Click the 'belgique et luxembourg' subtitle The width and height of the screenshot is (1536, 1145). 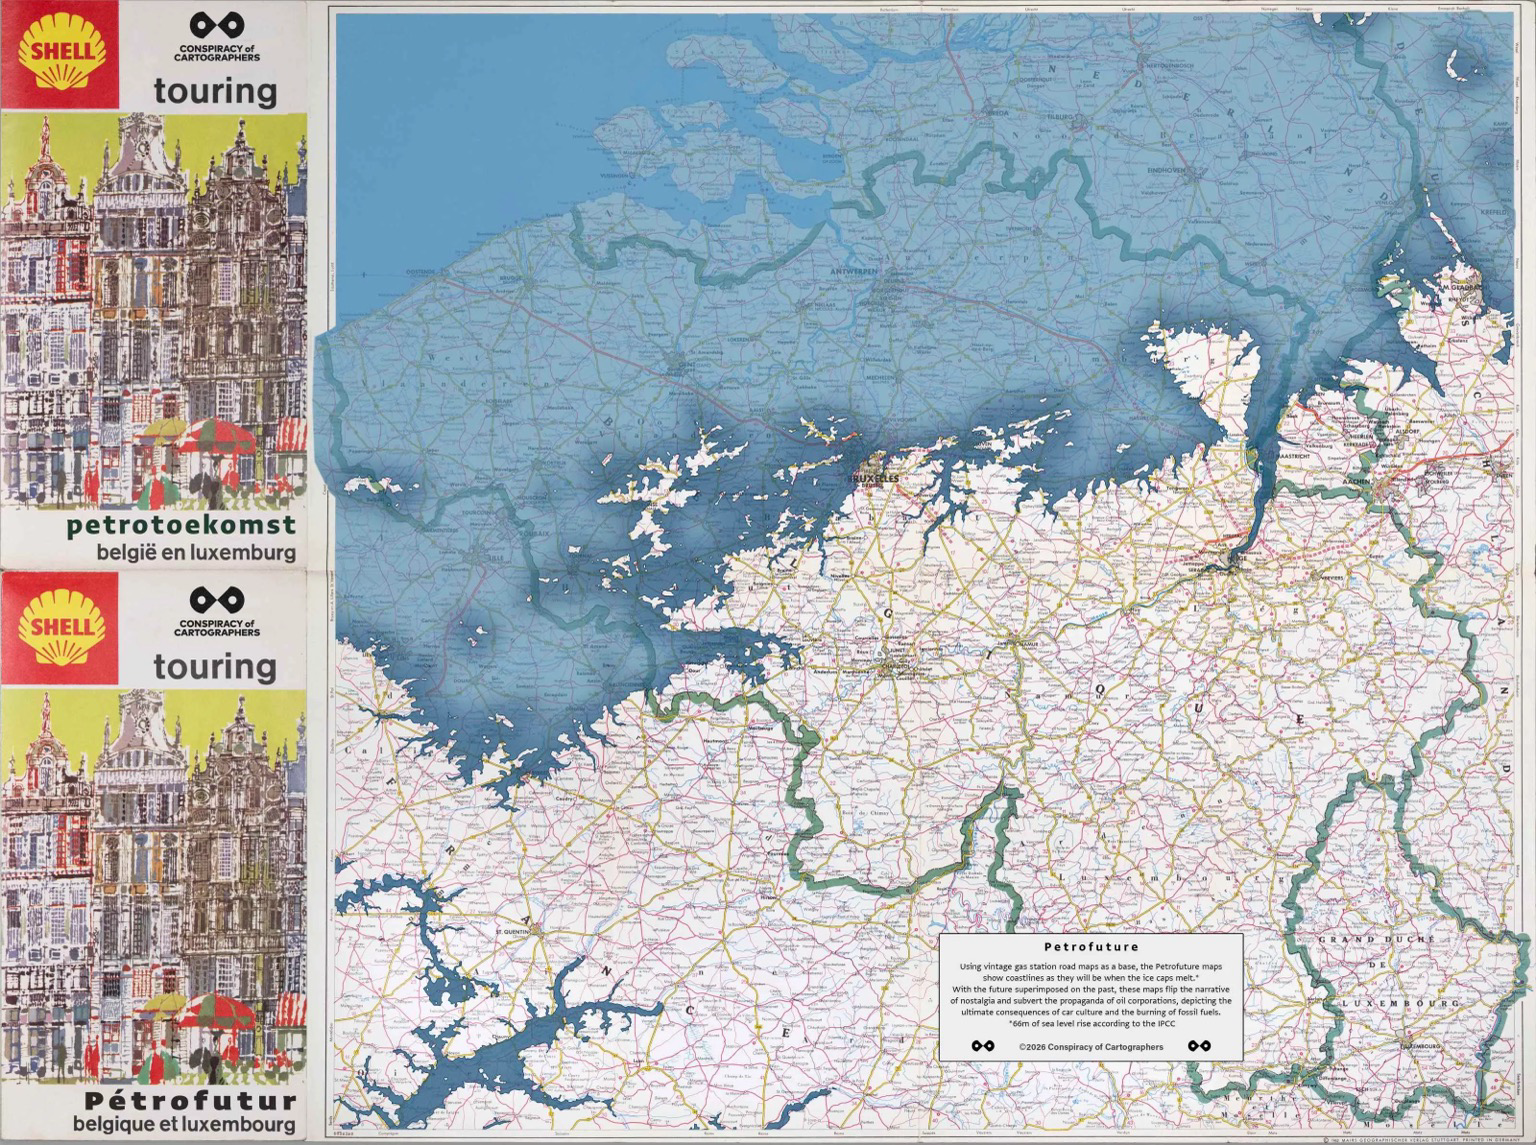click(184, 1125)
